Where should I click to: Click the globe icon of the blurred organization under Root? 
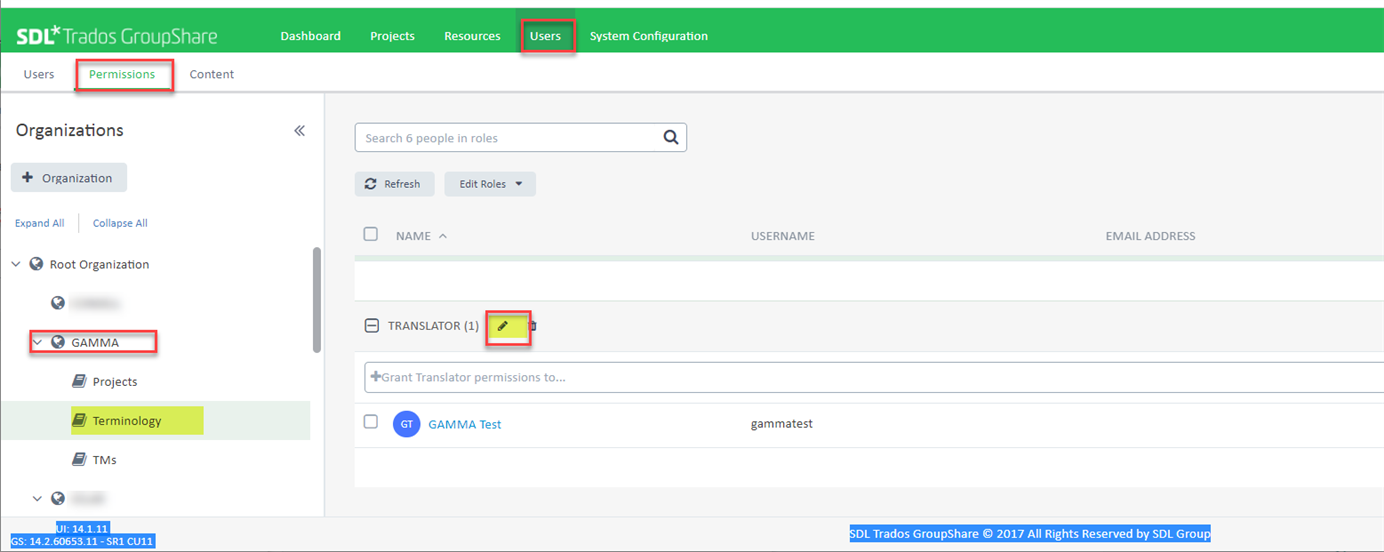[58, 303]
